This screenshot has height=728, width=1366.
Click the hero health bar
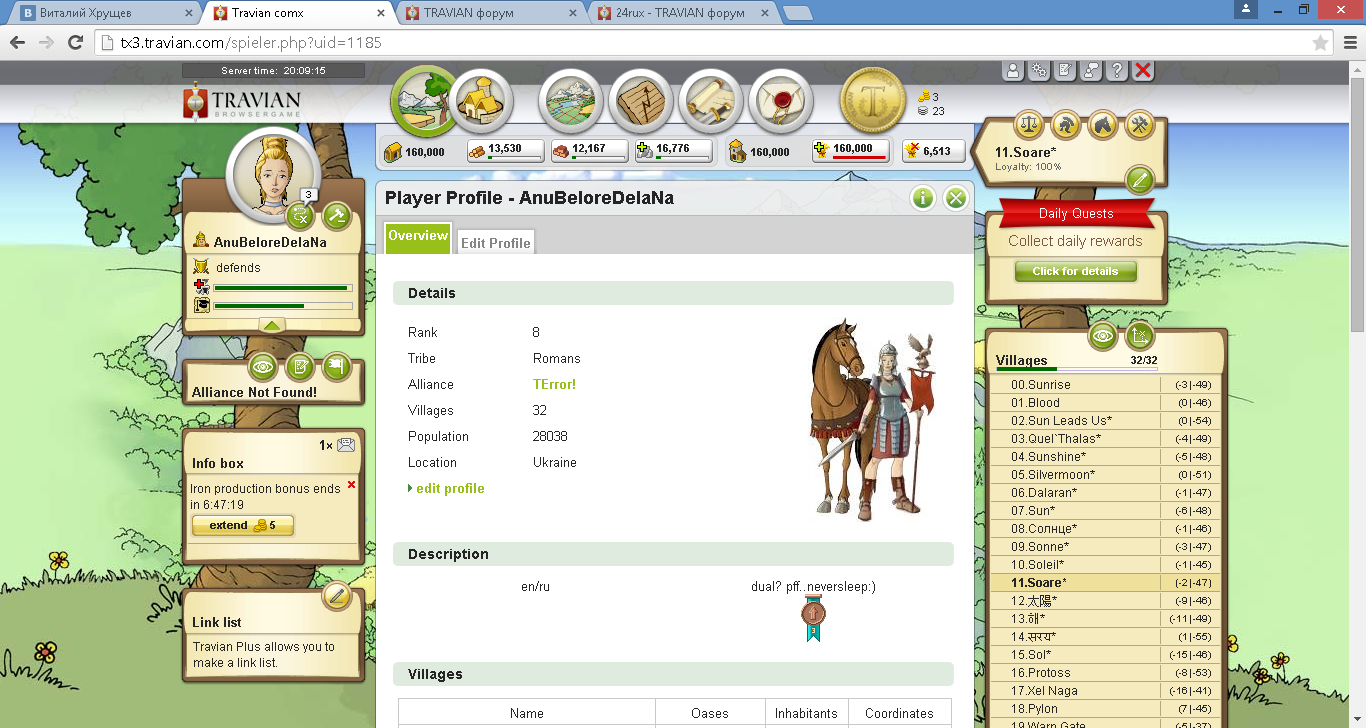[283, 287]
